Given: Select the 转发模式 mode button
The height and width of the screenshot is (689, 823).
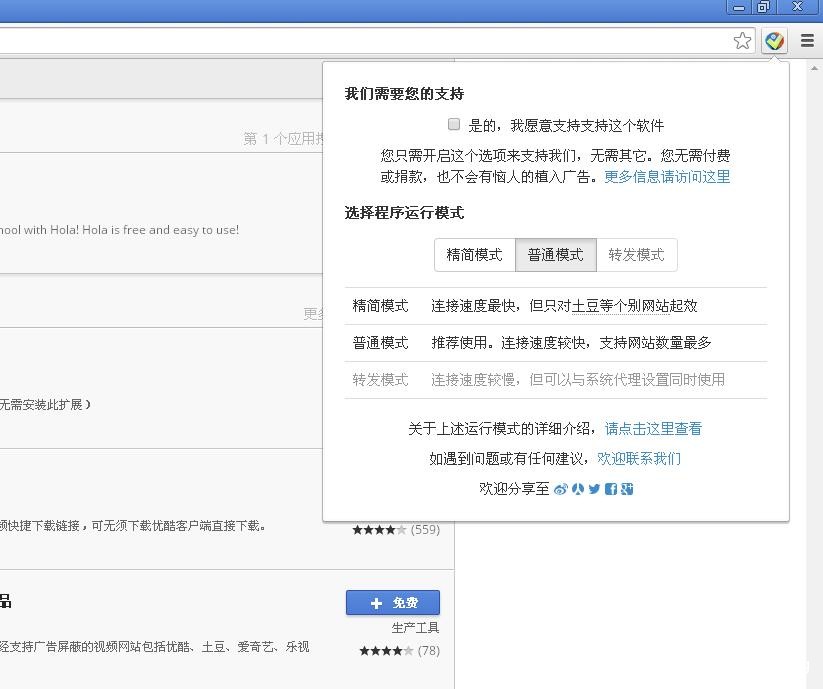Looking at the screenshot, I should 636,255.
